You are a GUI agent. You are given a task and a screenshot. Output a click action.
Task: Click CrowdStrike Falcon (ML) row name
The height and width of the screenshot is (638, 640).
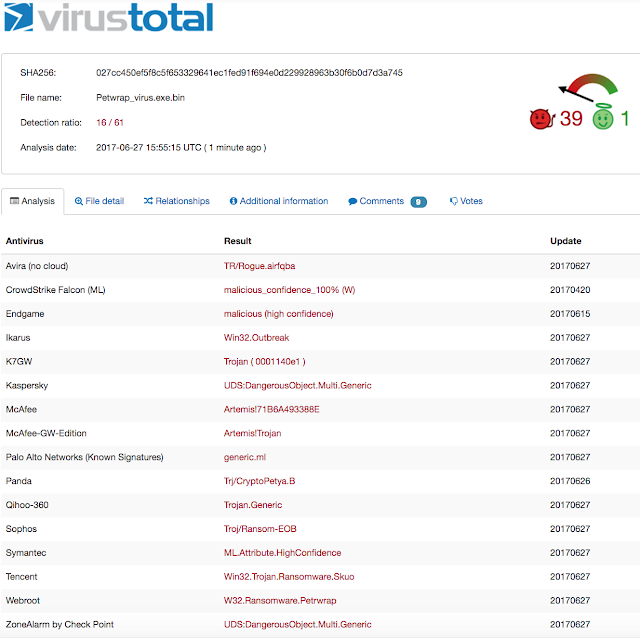coord(56,290)
